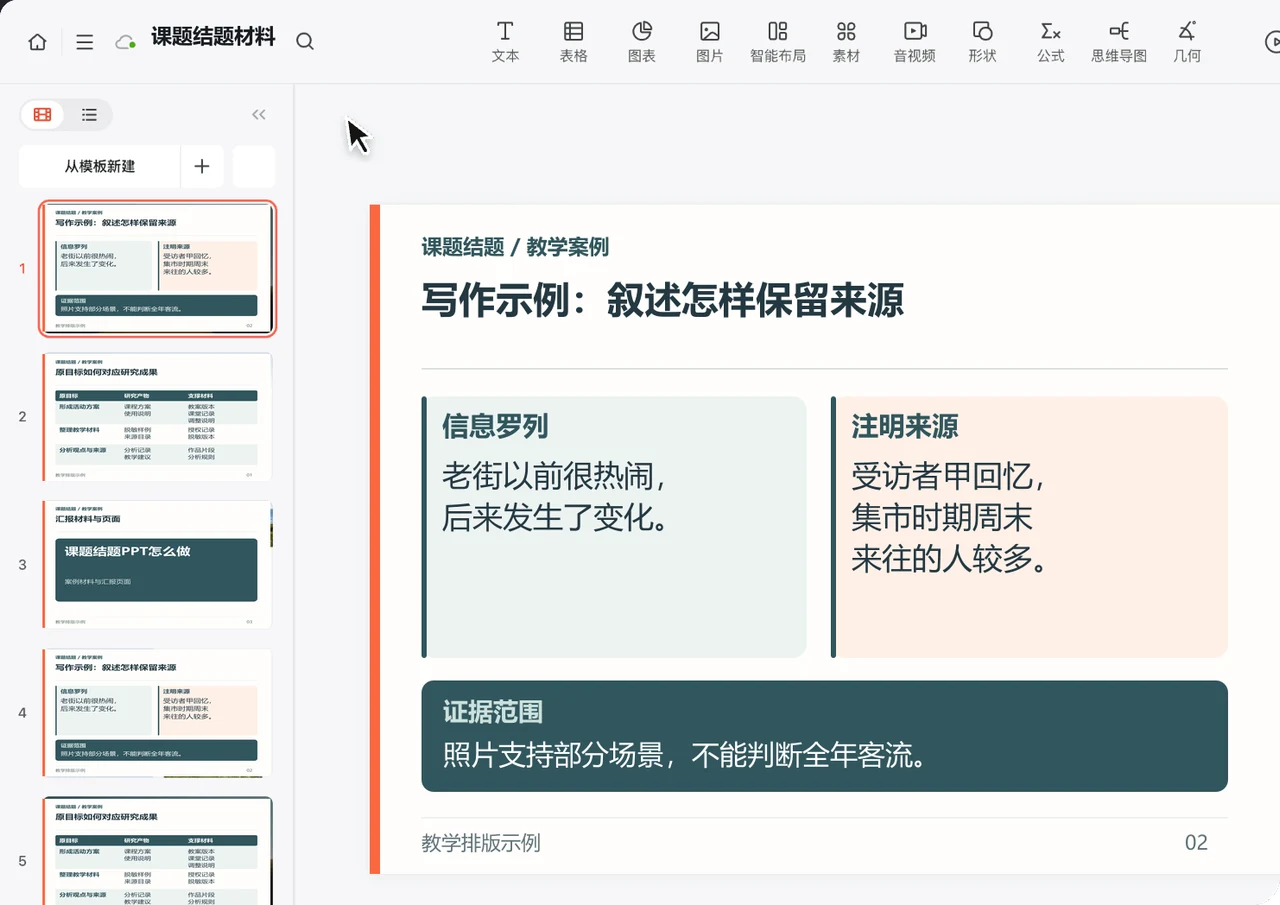
Task: Insert a text box (文本)
Action: (506, 42)
